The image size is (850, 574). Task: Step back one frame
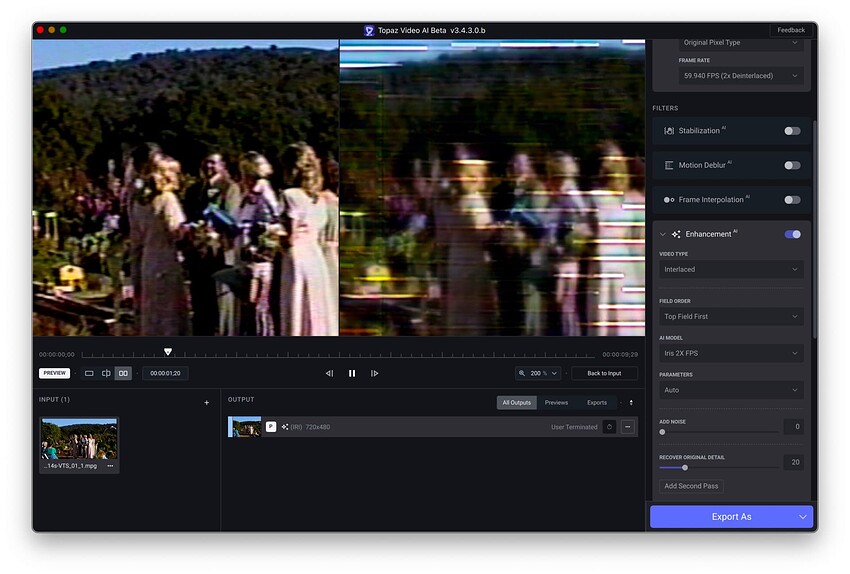329,373
